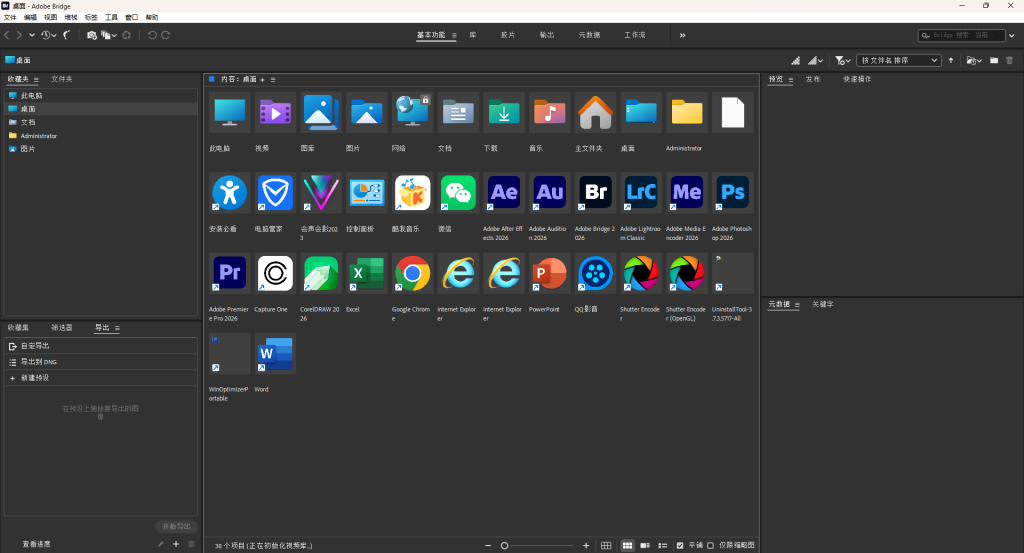The width and height of the screenshot is (1024, 553).
Task: Expand more workspaces with double chevron
Action: (682, 35)
